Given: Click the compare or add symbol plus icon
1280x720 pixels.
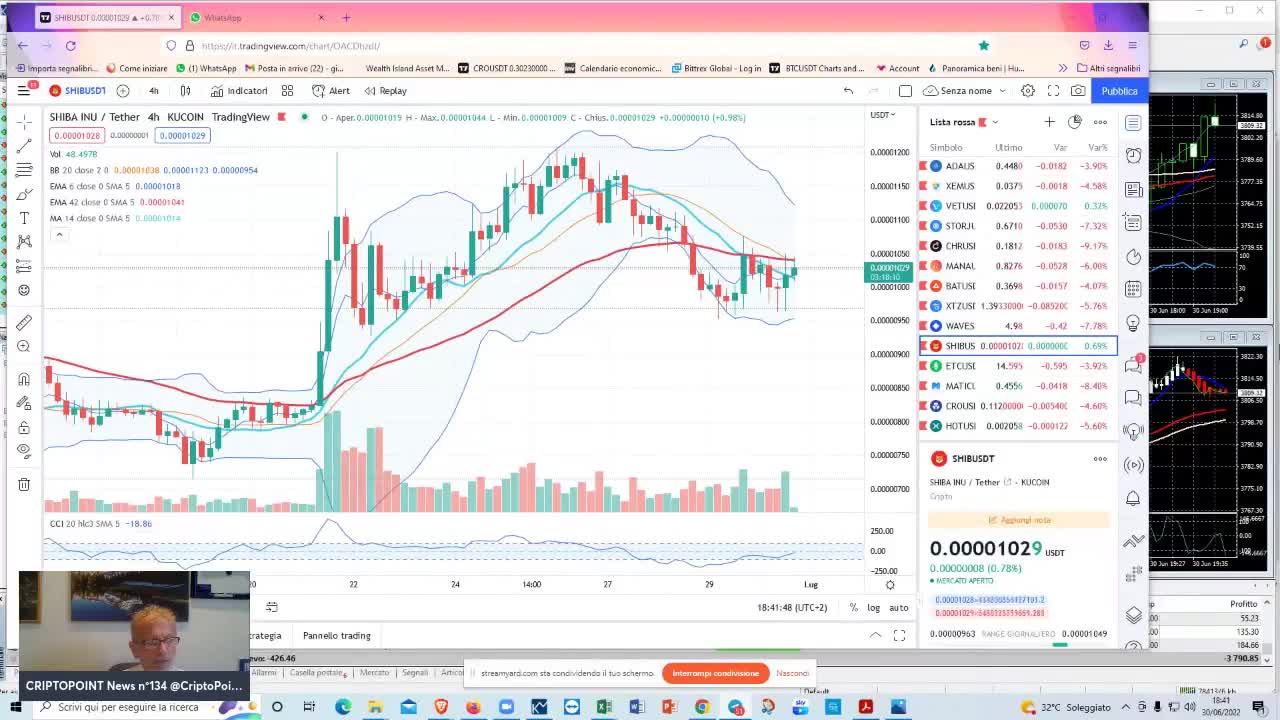Looking at the screenshot, I should click(x=123, y=91).
